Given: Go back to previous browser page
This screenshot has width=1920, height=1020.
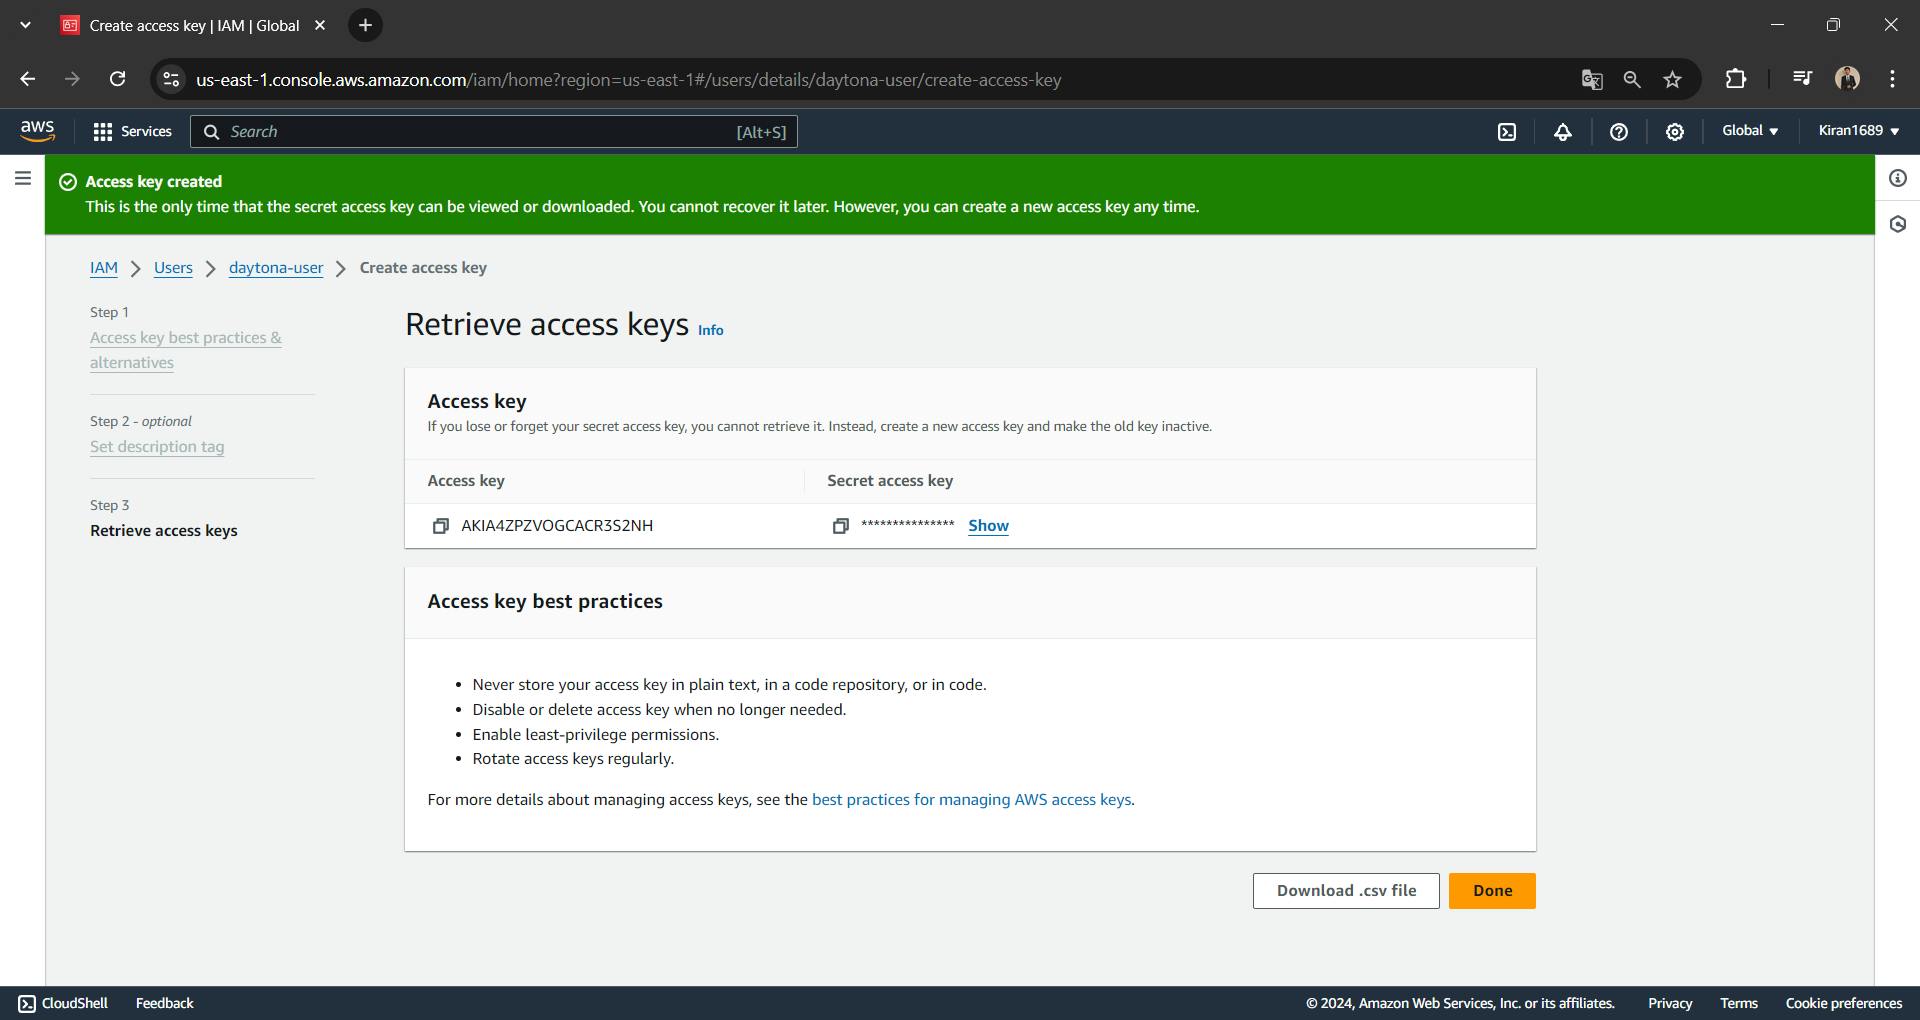Looking at the screenshot, I should [27, 79].
